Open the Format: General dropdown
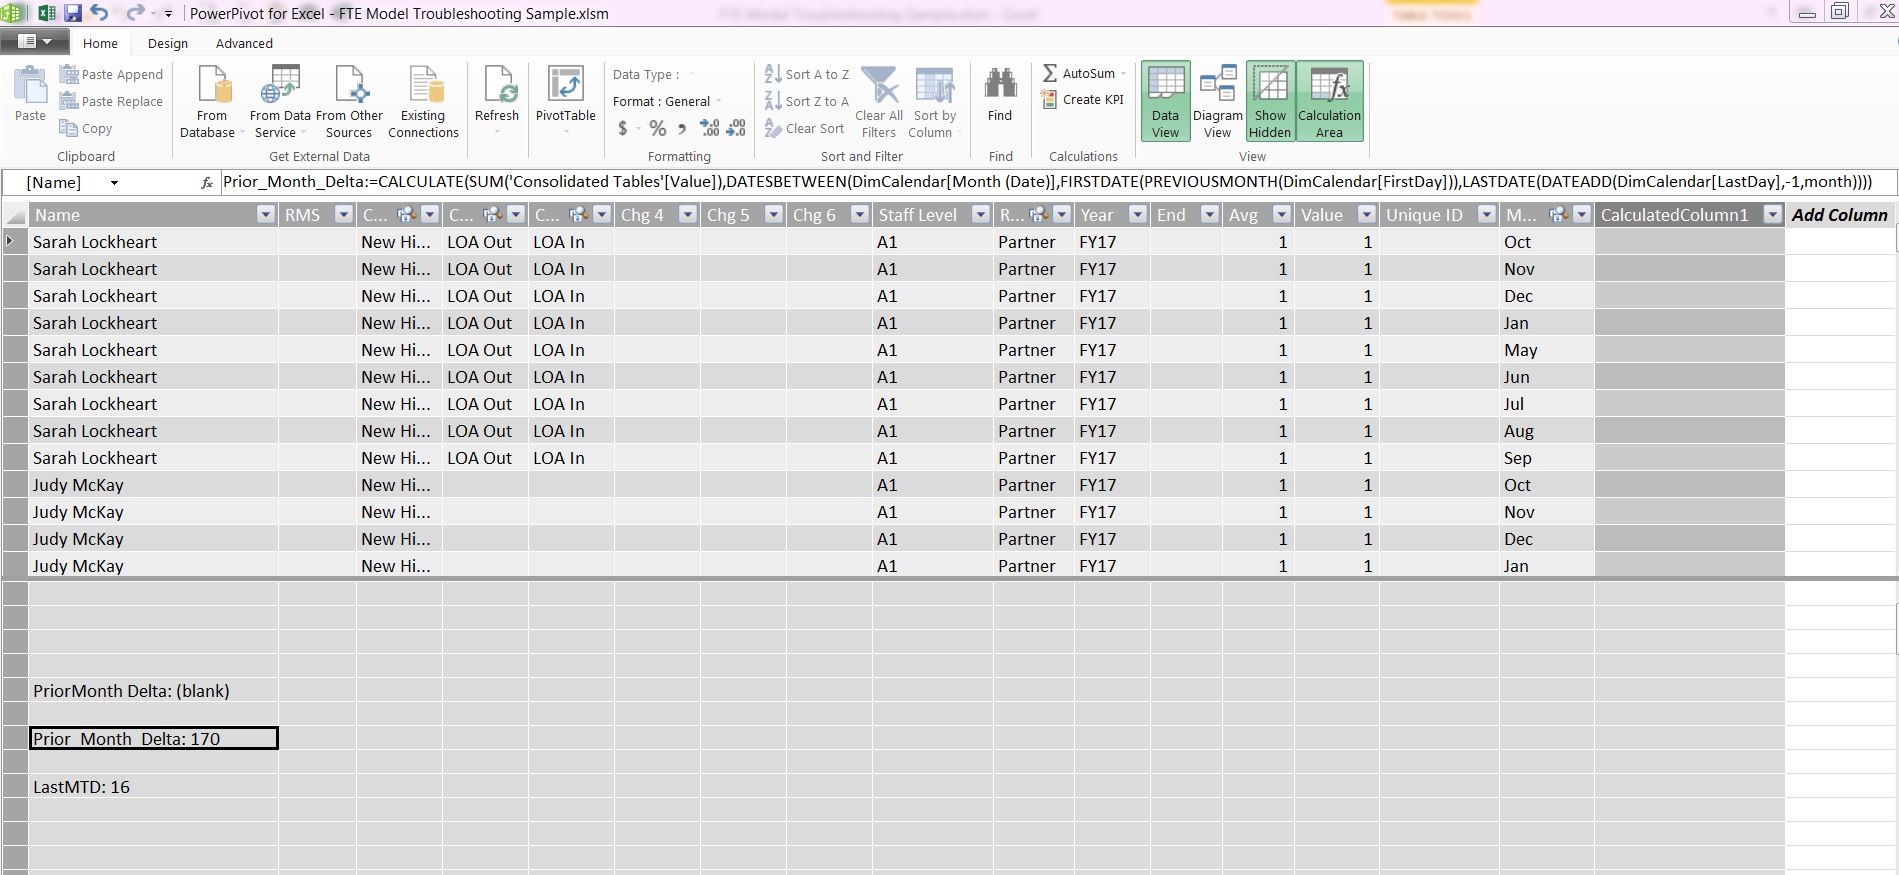1899x875 pixels. 667,101
